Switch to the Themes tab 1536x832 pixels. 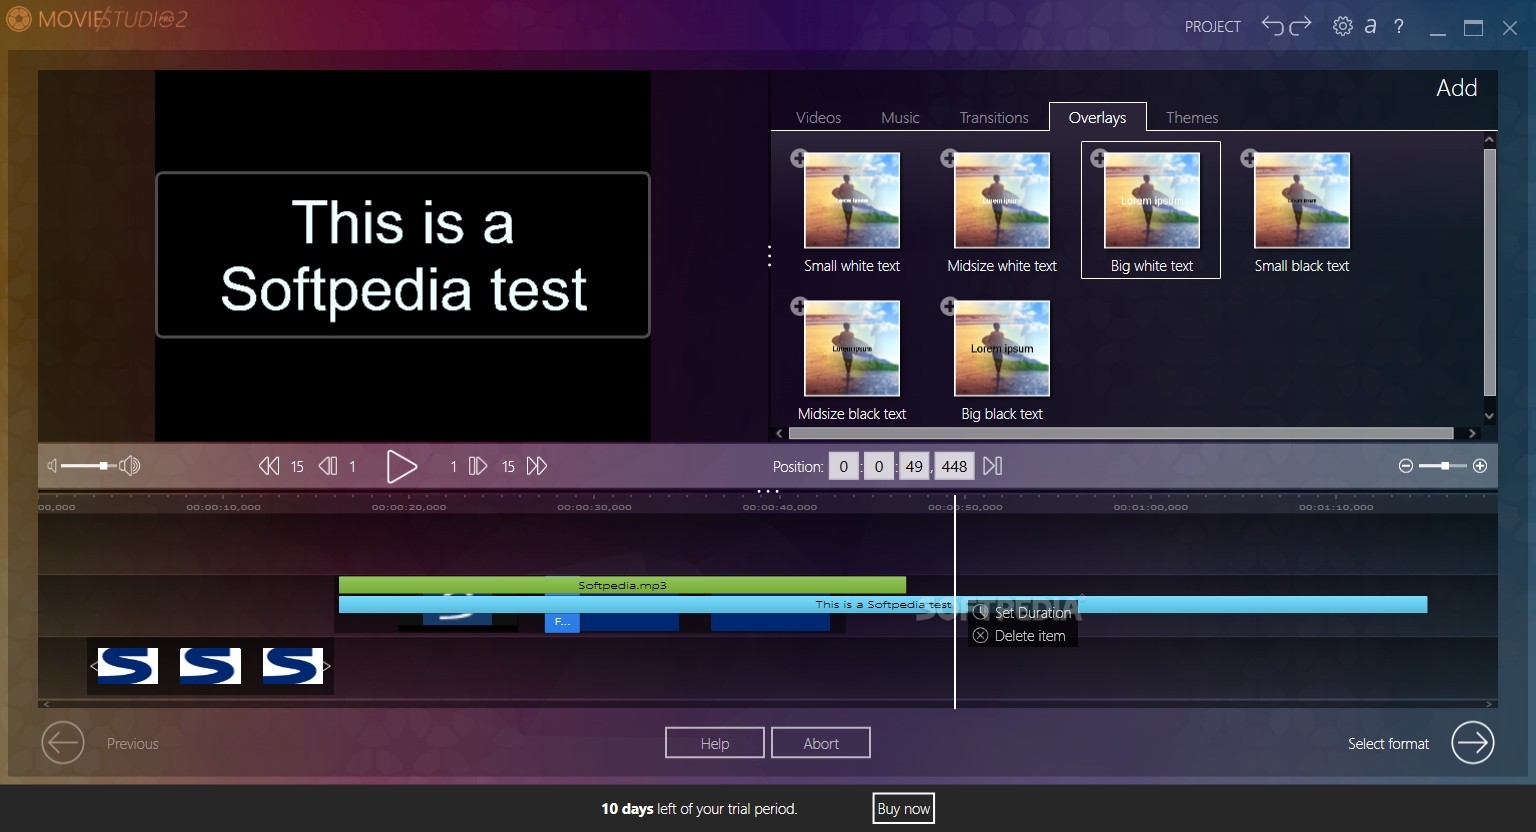point(1192,117)
